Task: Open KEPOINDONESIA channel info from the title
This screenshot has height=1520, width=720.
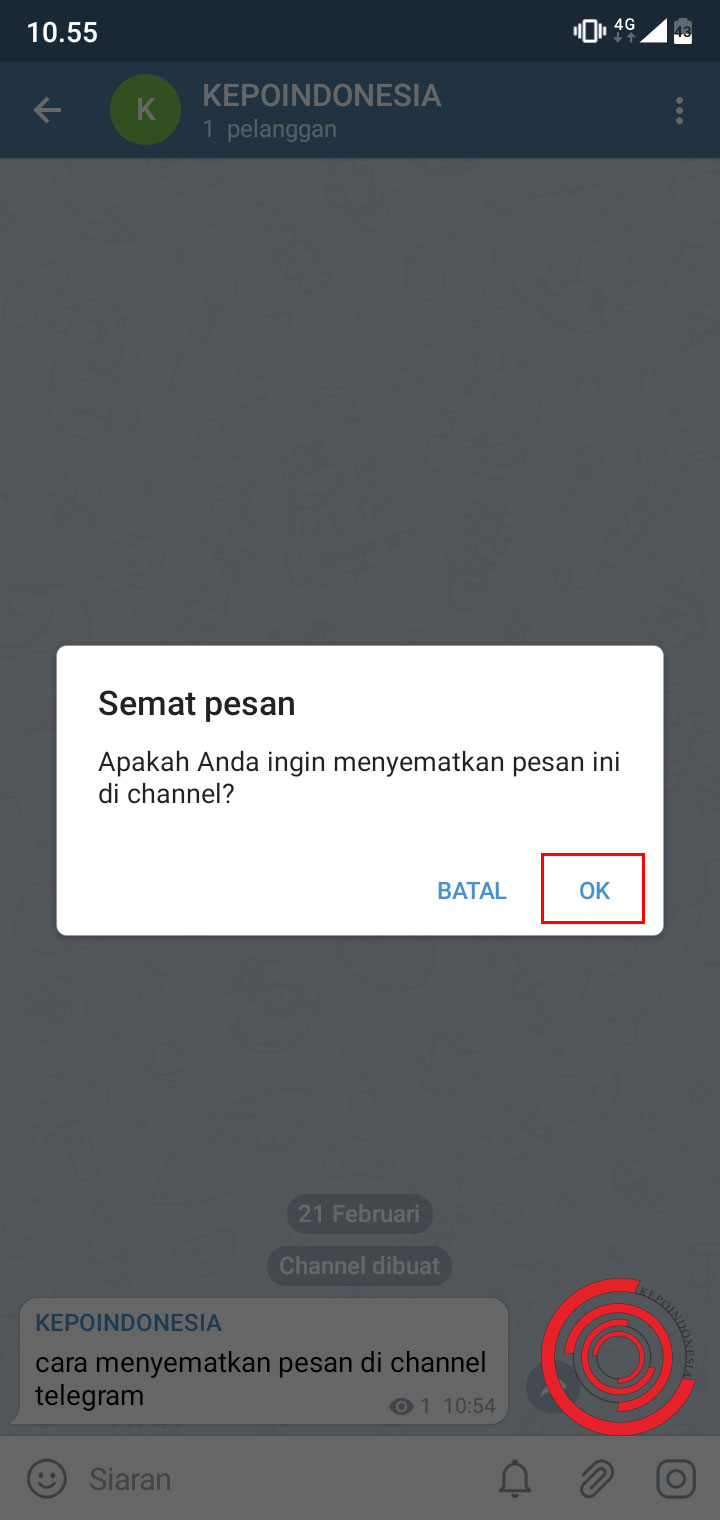Action: click(x=321, y=95)
